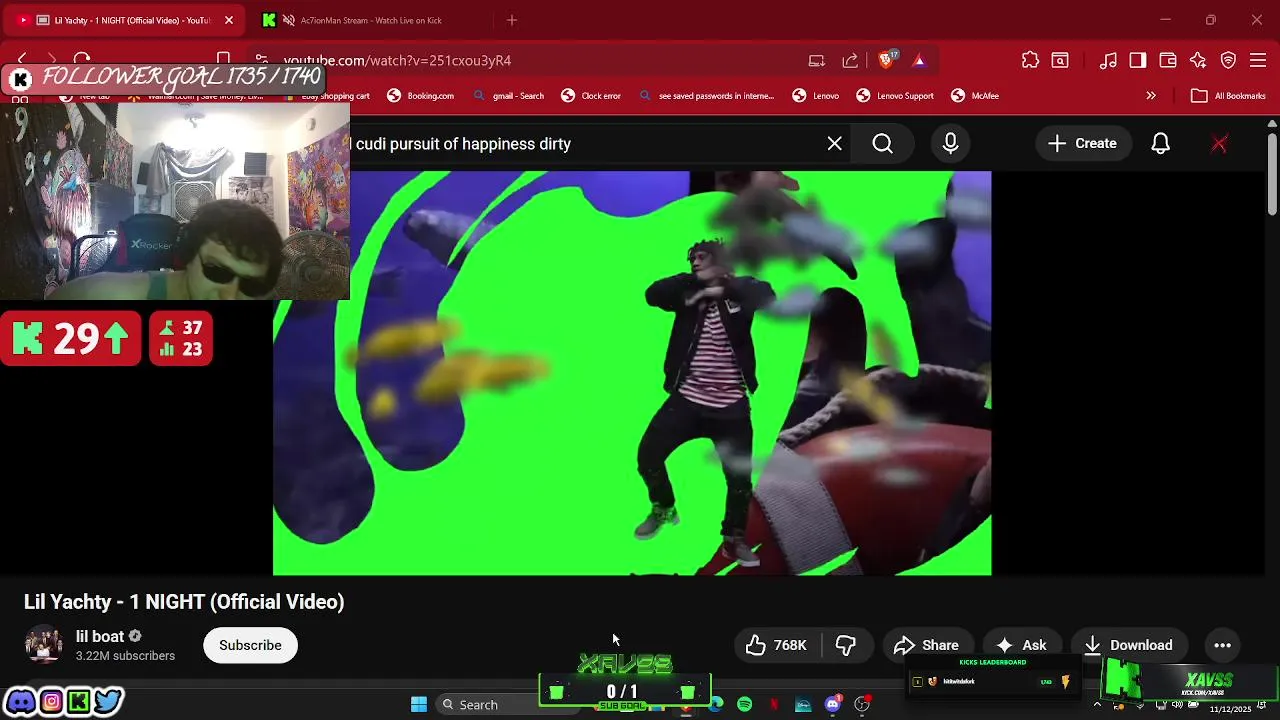This screenshot has height=720, width=1280.
Task: Close the Lil Yachty YouTube tab
Action: click(228, 20)
